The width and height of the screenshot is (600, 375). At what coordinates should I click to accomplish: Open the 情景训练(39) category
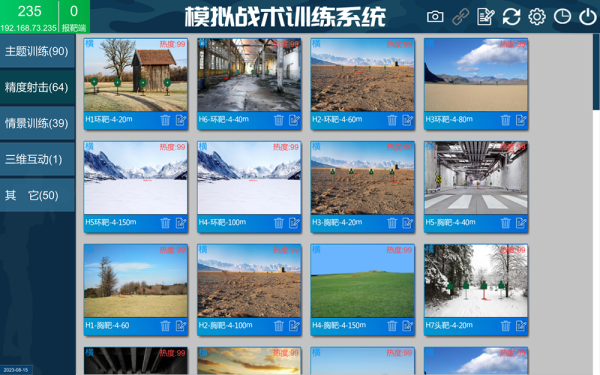click(37, 123)
